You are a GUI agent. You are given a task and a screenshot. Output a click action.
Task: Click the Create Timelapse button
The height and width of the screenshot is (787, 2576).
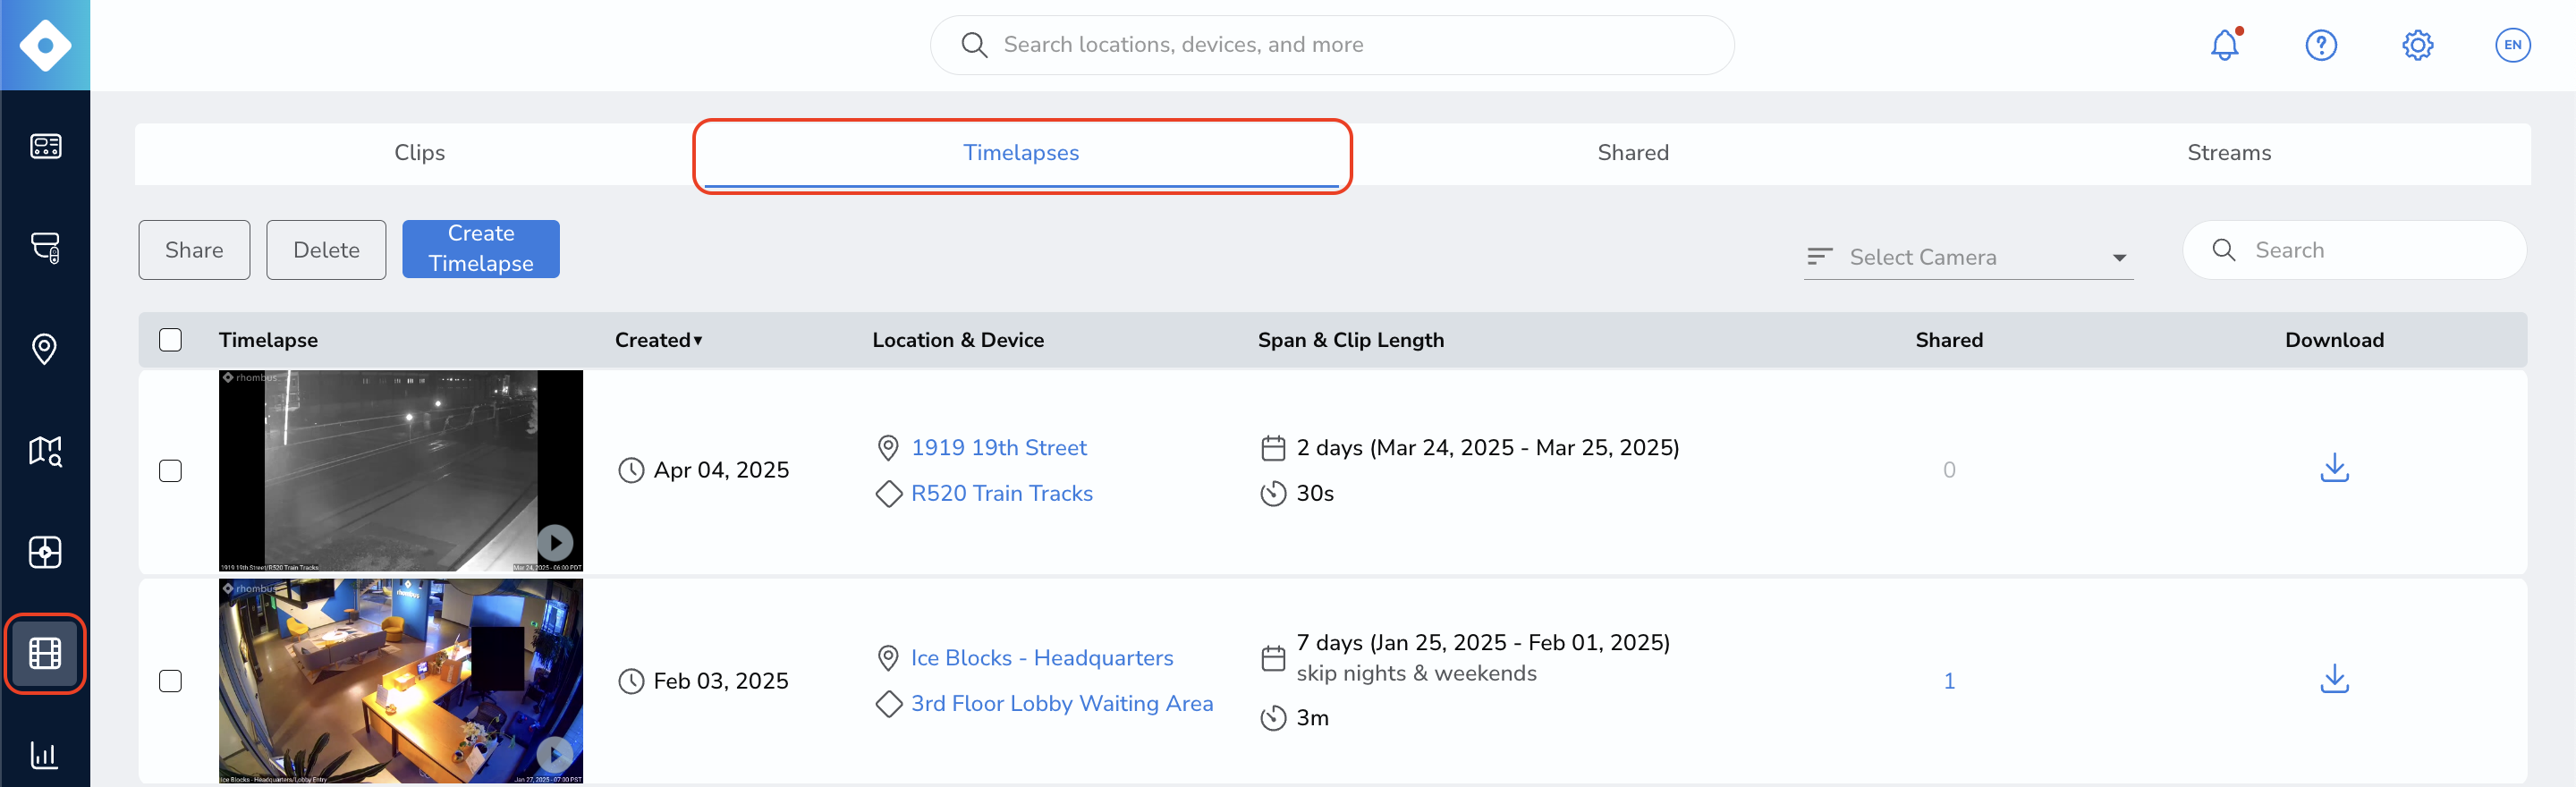481,249
